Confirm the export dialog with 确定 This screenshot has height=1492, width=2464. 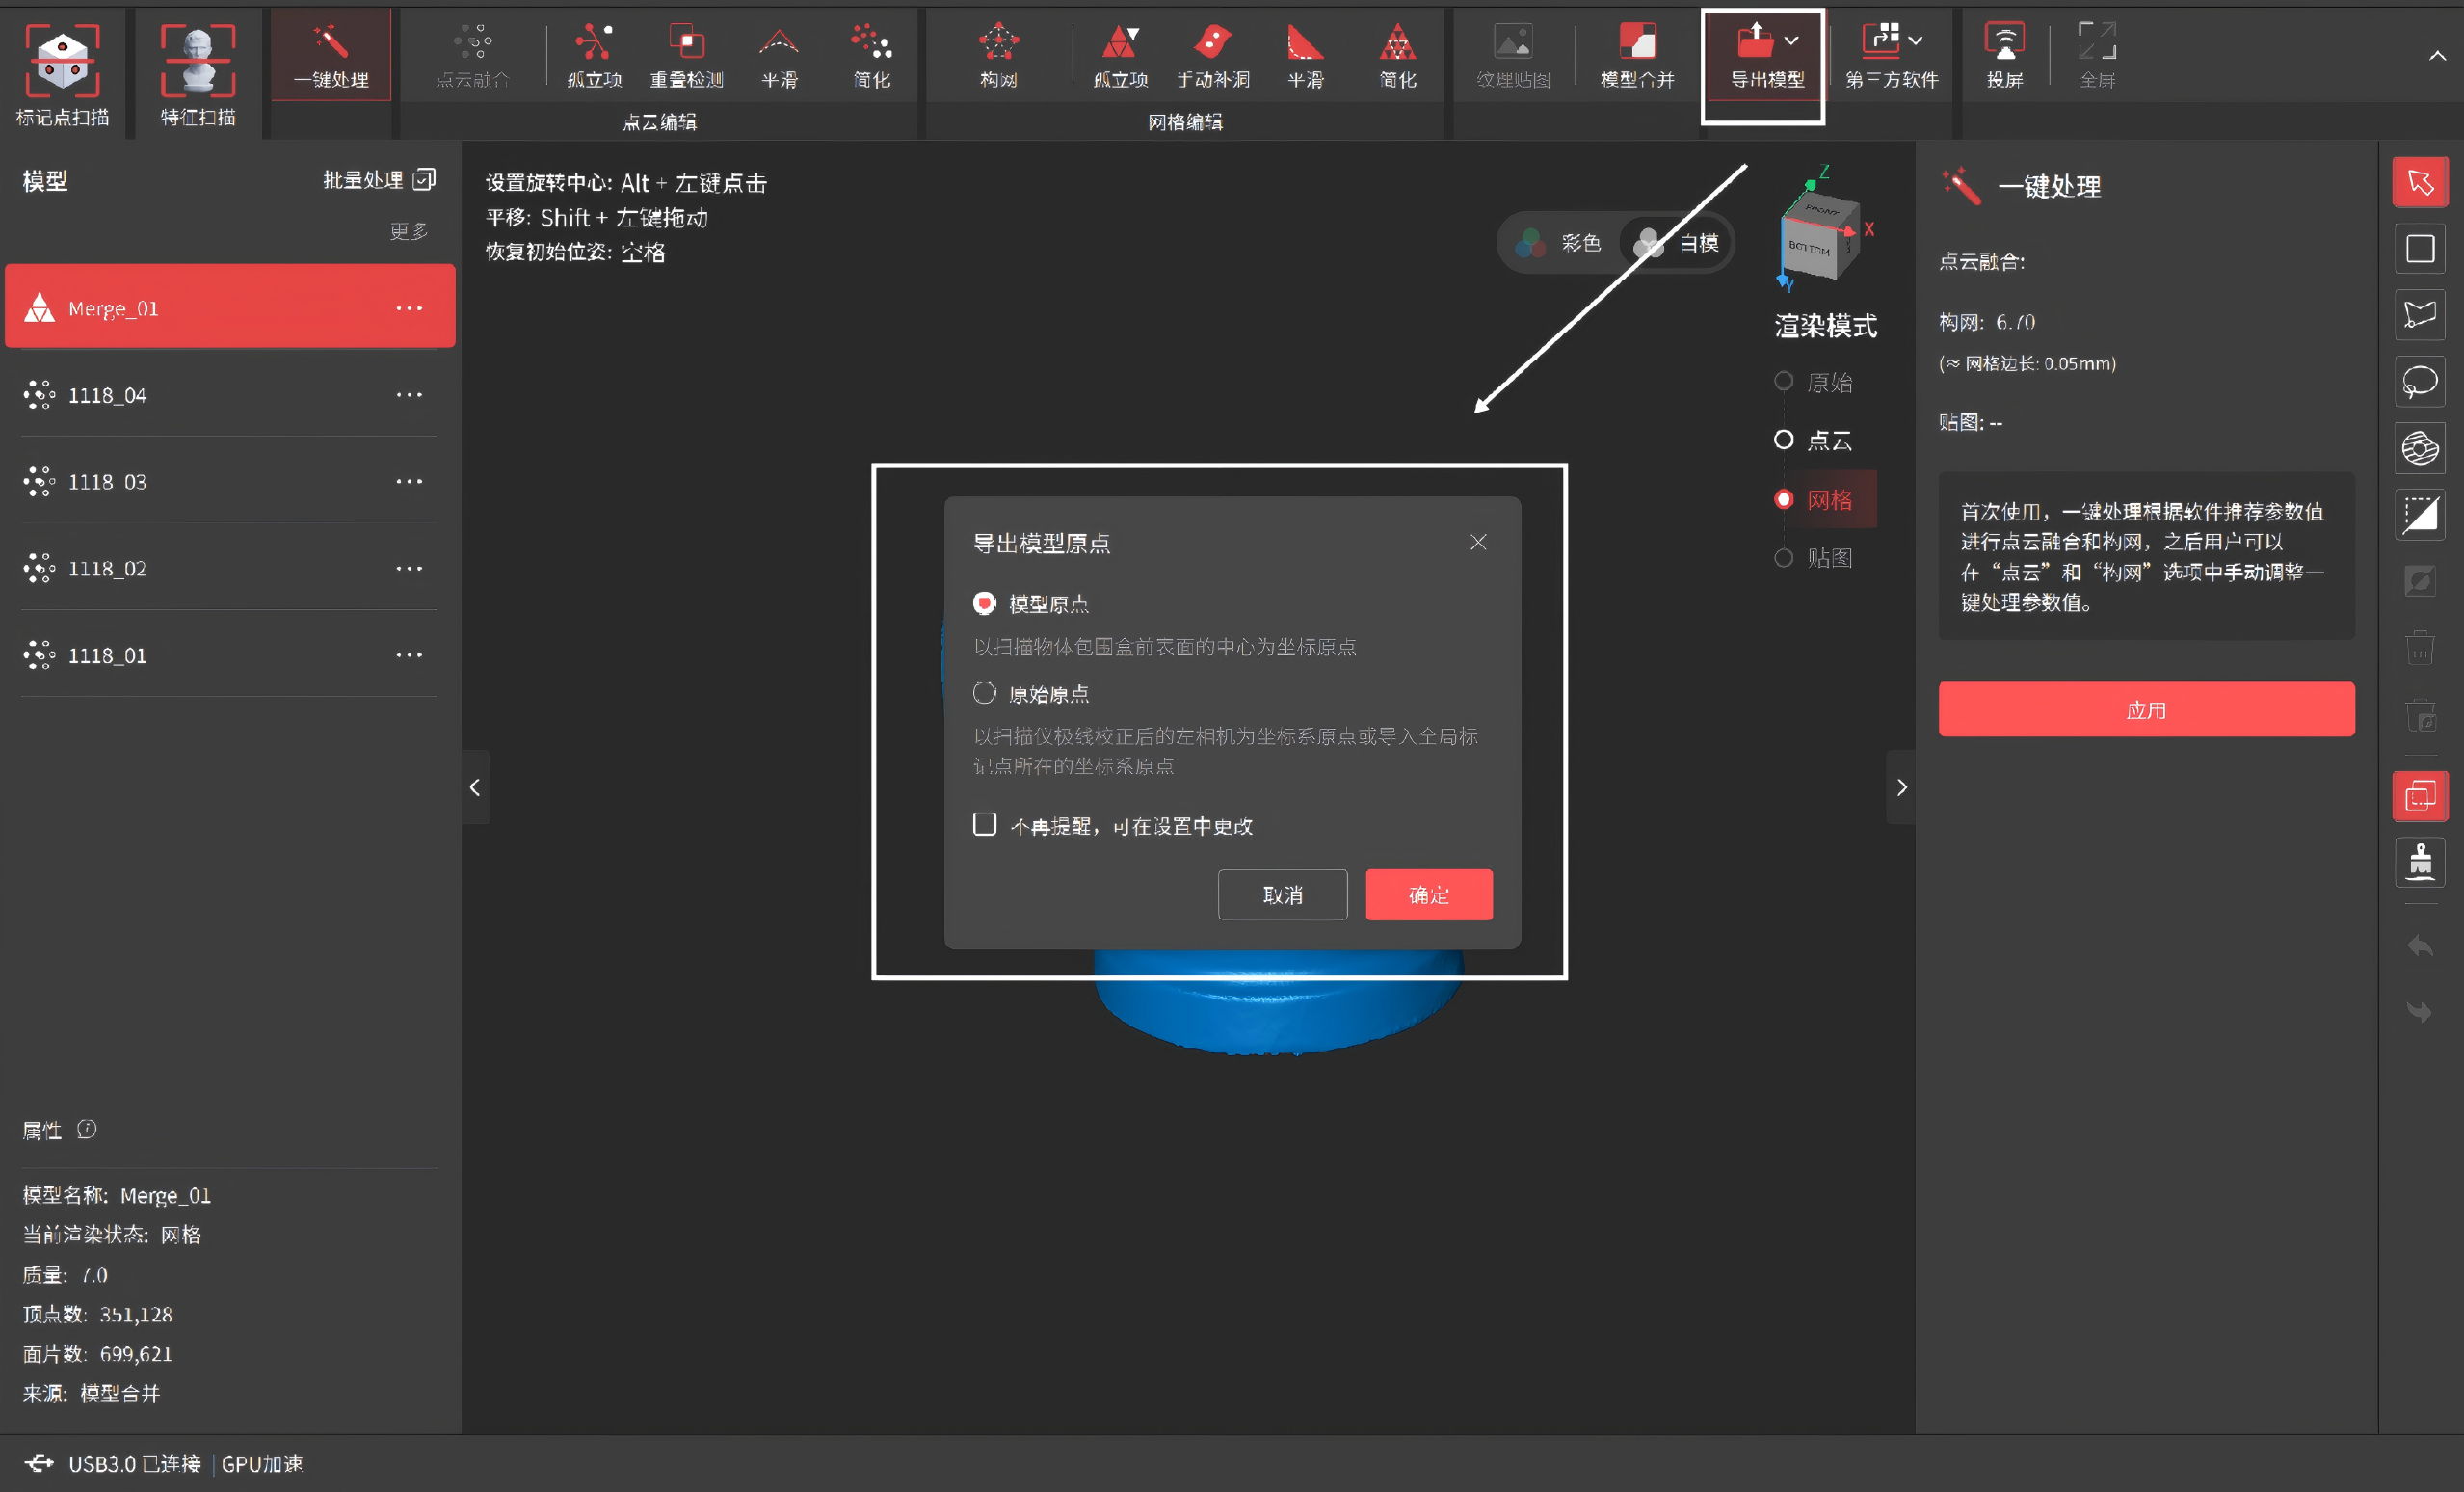1428,895
